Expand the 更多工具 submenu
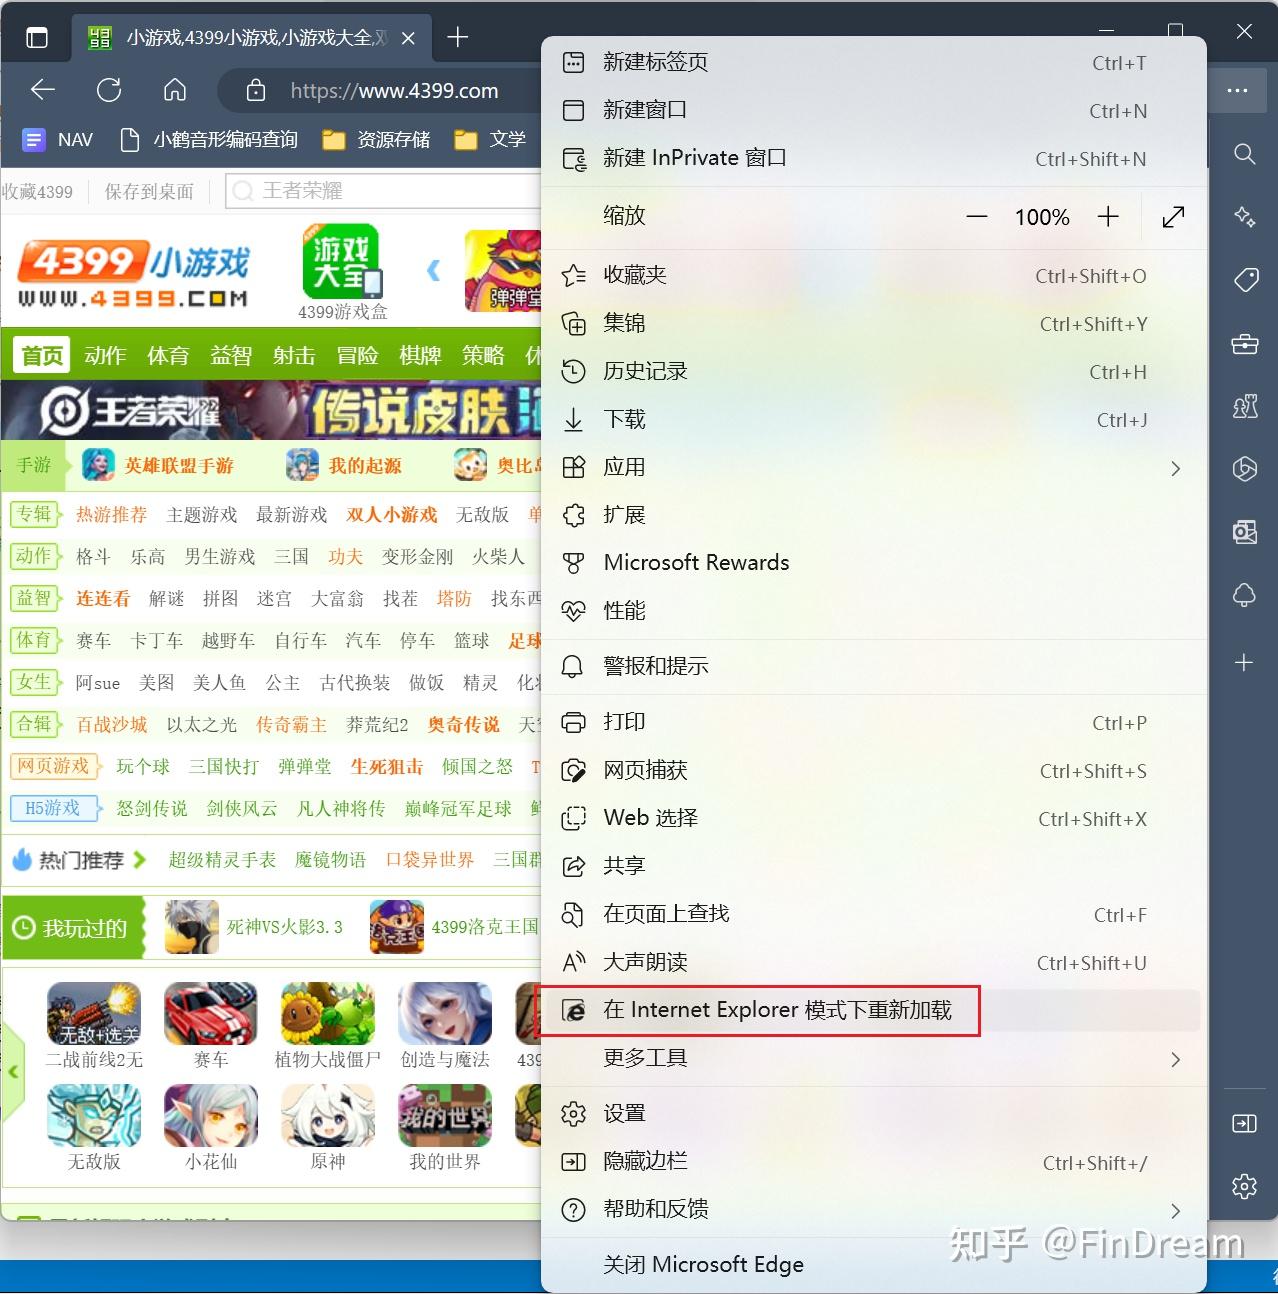The image size is (1278, 1294). pos(874,1058)
